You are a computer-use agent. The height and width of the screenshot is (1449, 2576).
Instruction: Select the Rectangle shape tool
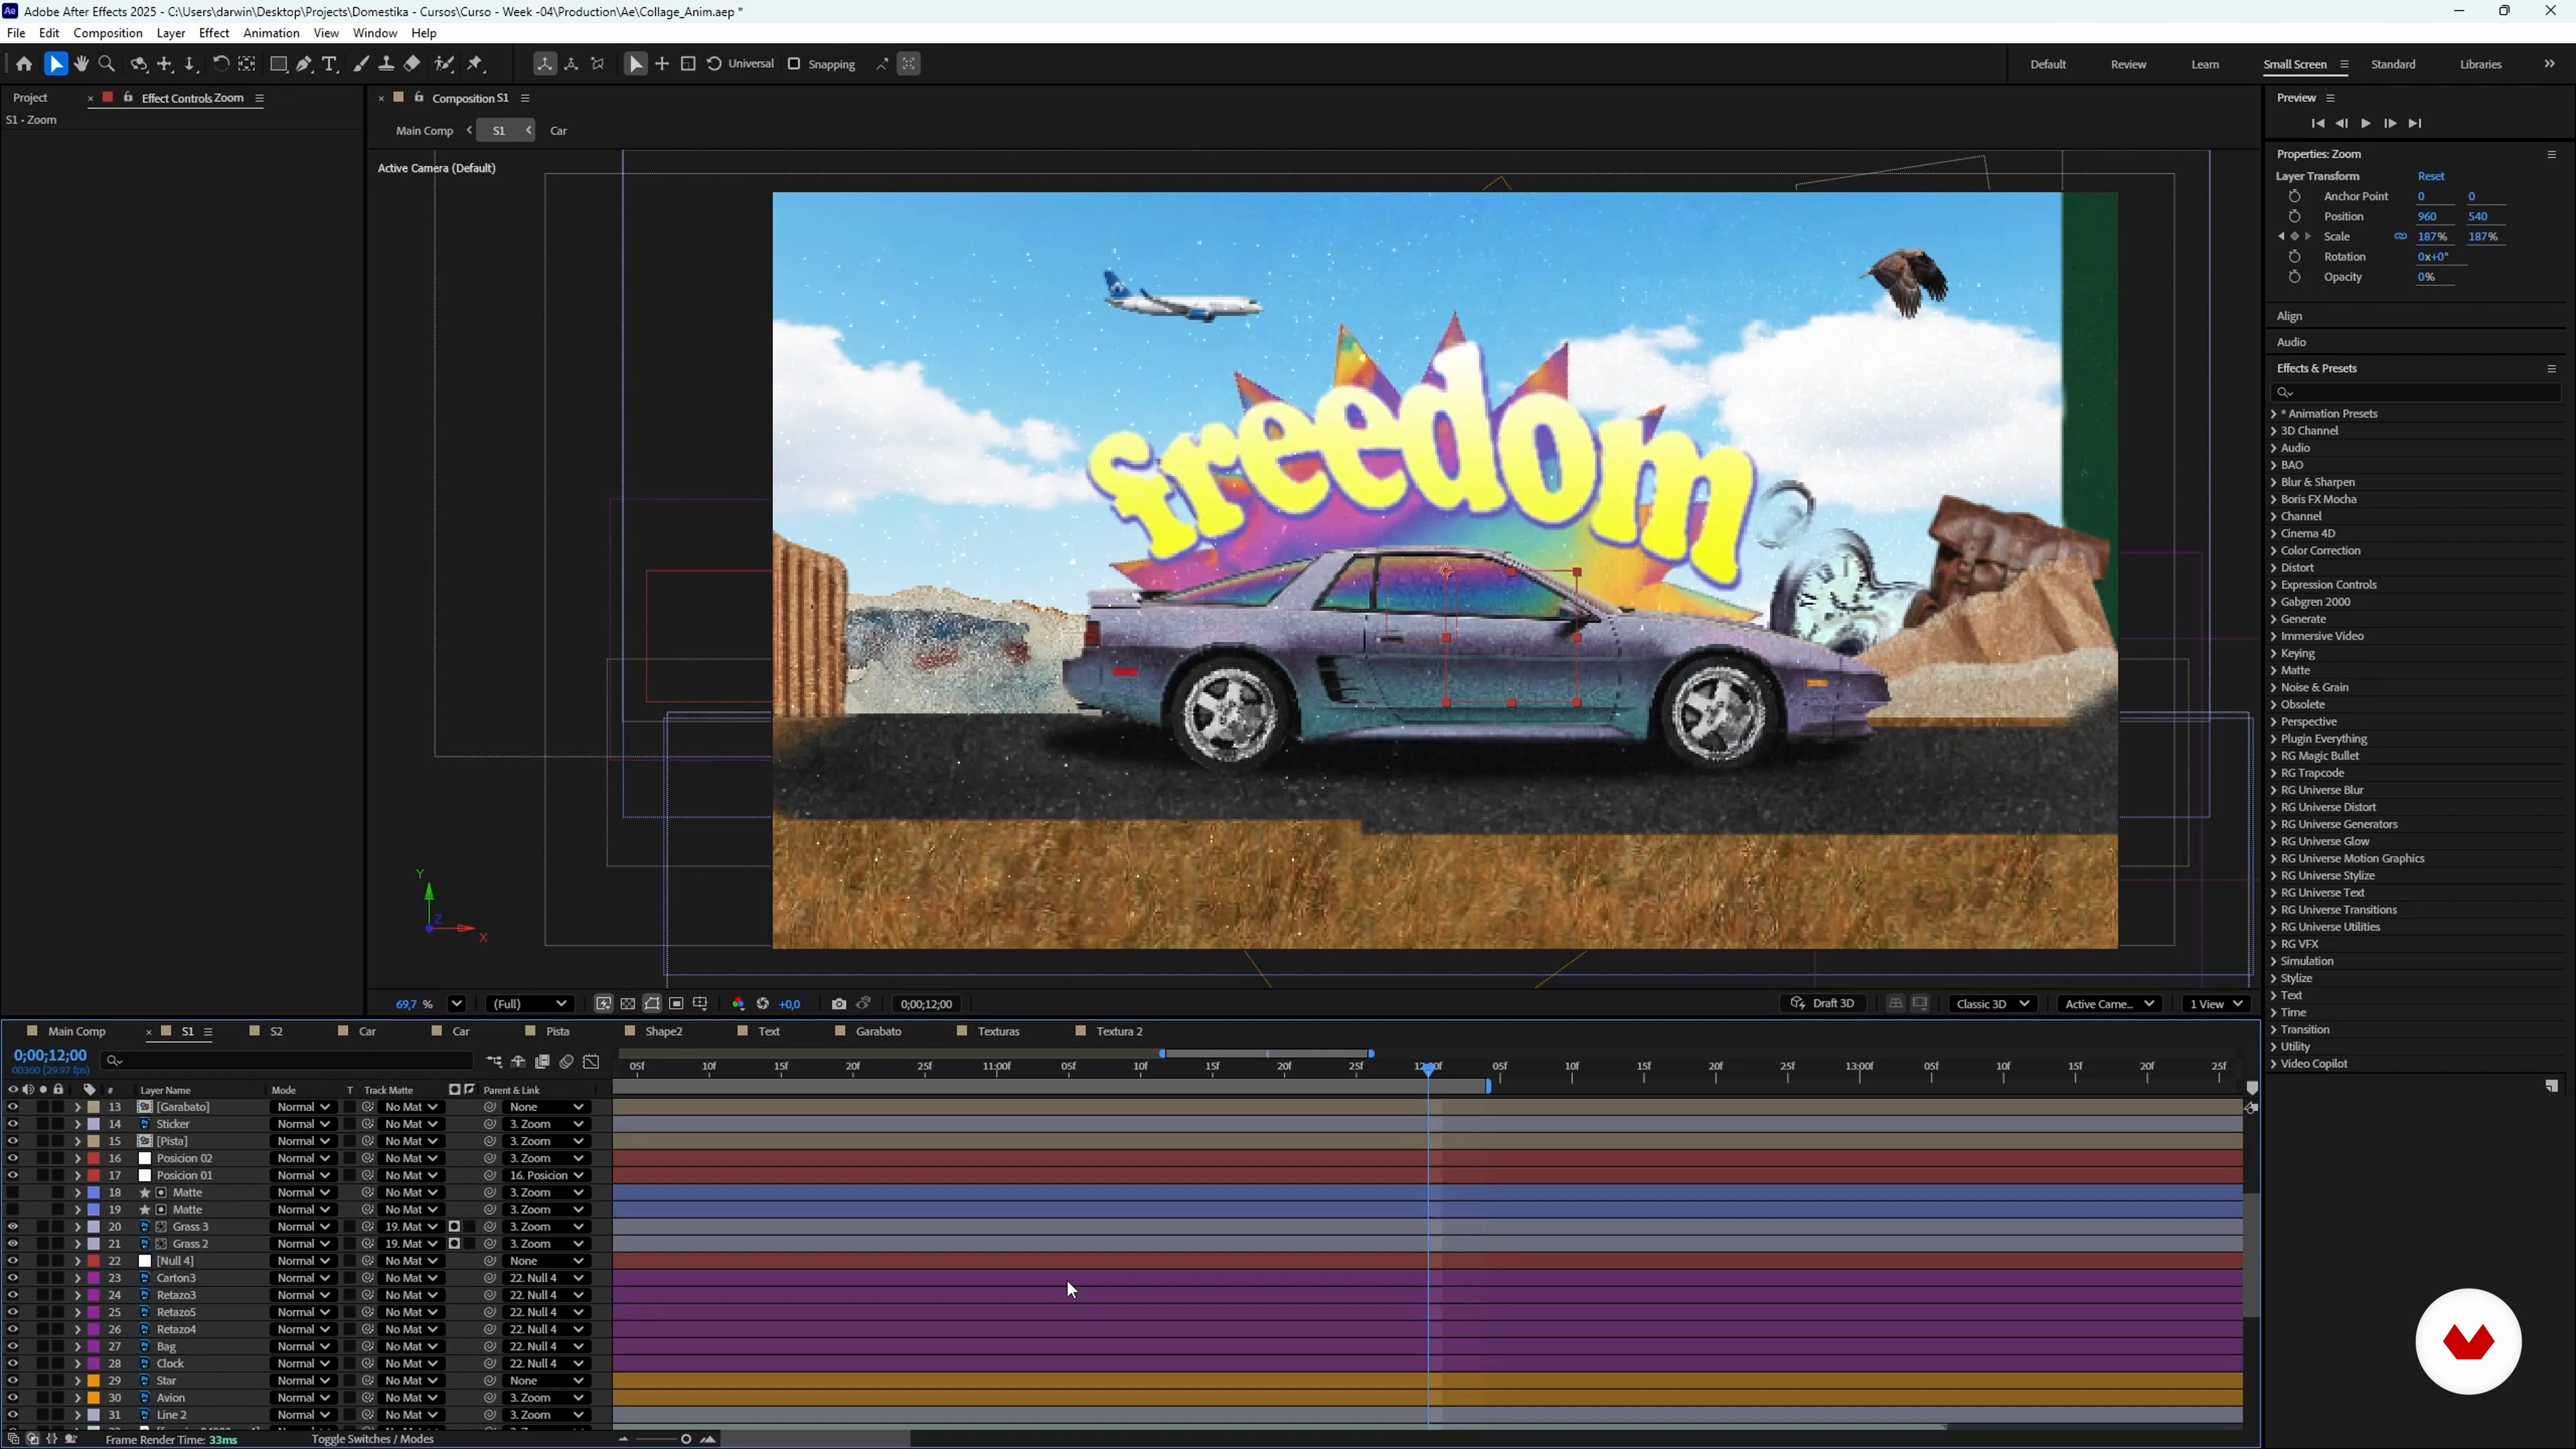coord(279,64)
